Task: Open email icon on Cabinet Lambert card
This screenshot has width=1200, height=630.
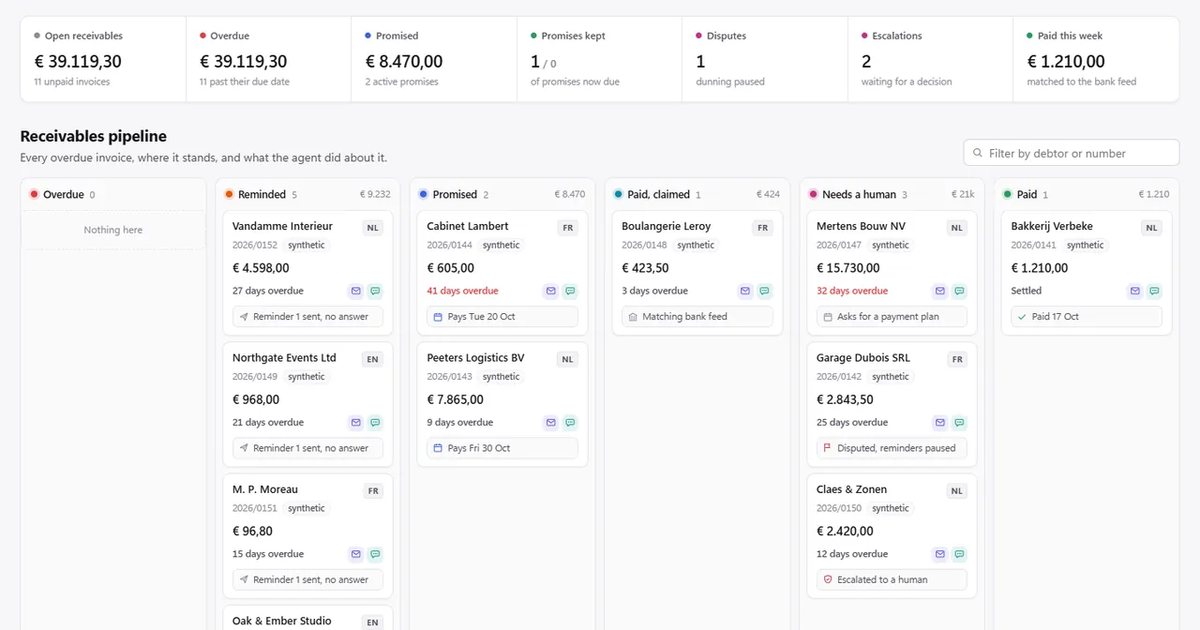Action: pos(550,291)
